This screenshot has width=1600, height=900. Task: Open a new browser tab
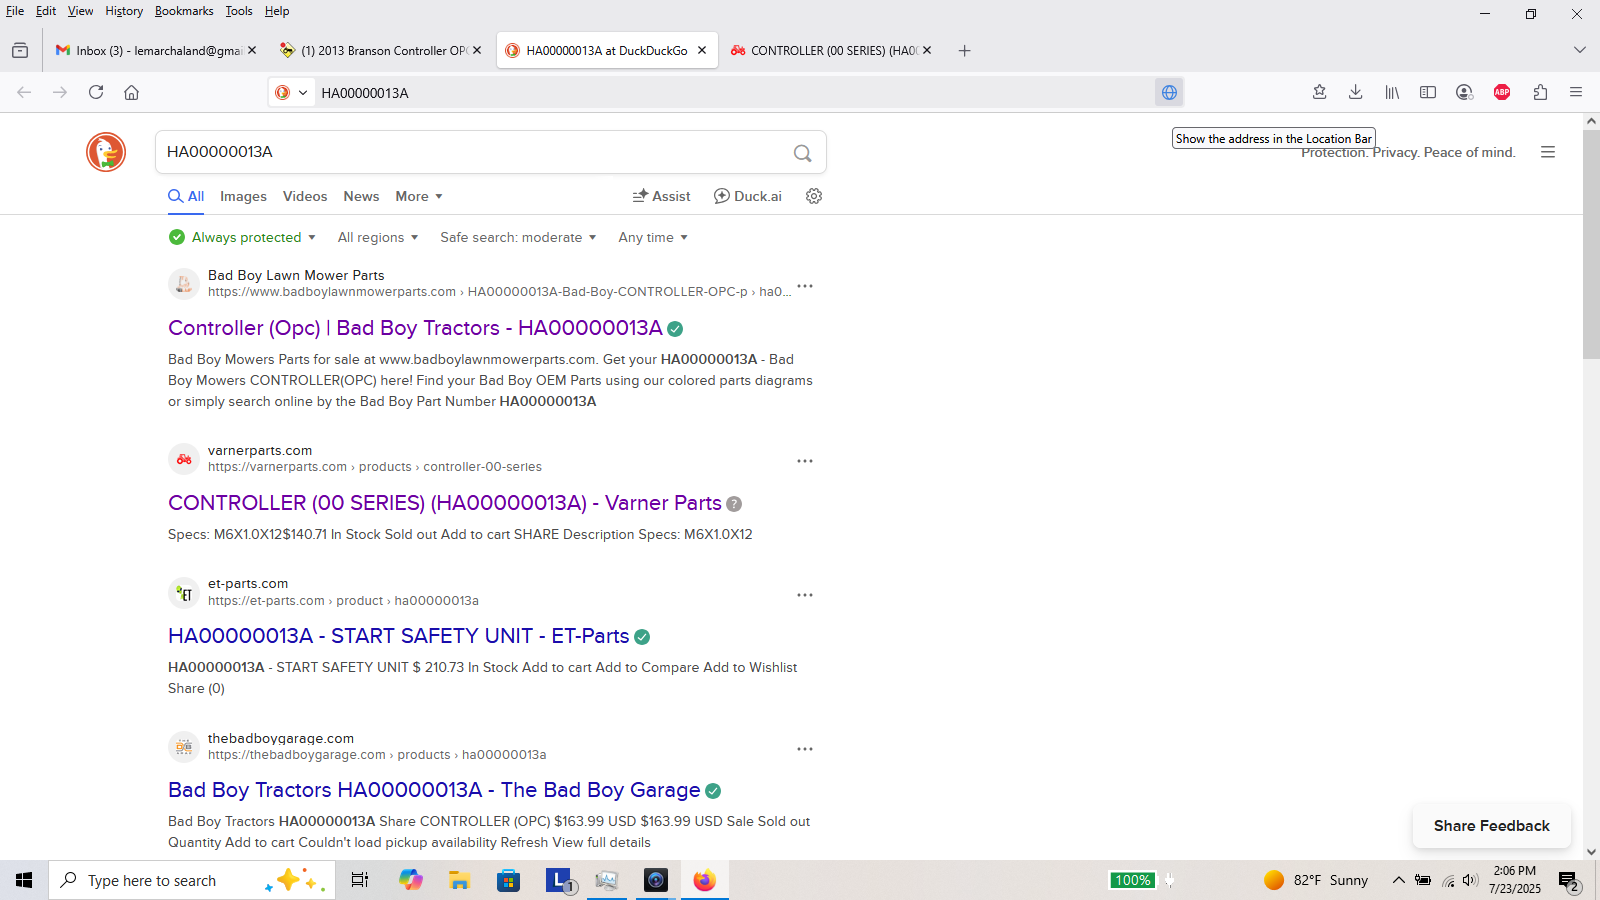[964, 50]
